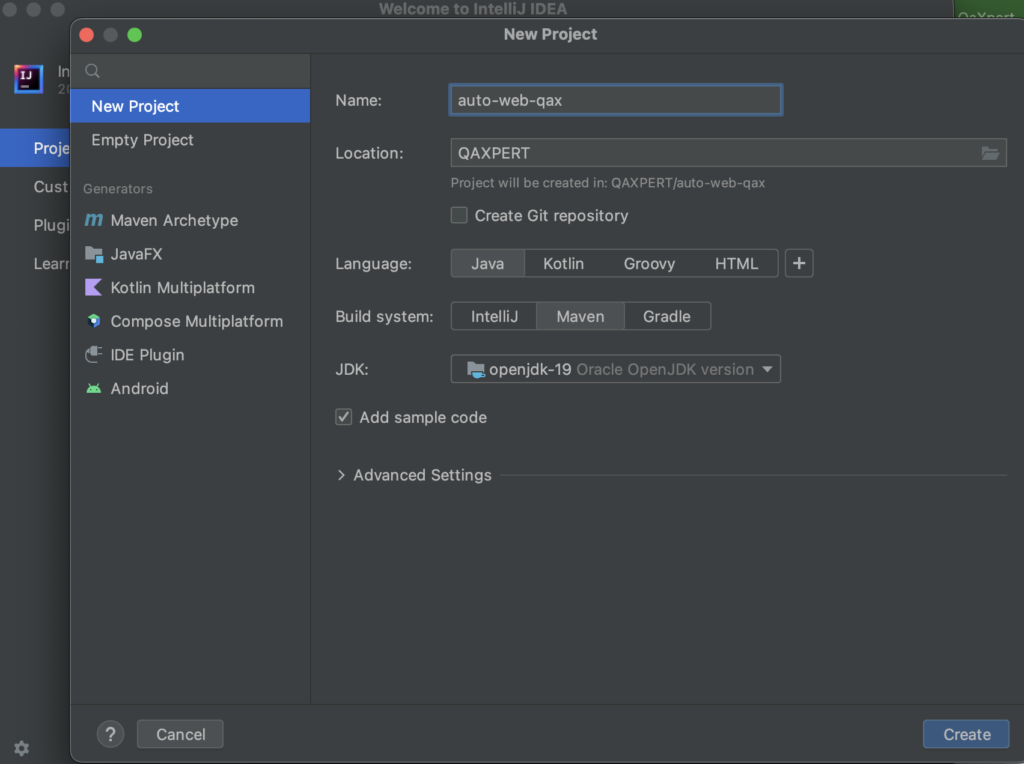This screenshot has width=1024, height=764.
Task: Select Empty Project in sidebar list
Action: coord(190,140)
